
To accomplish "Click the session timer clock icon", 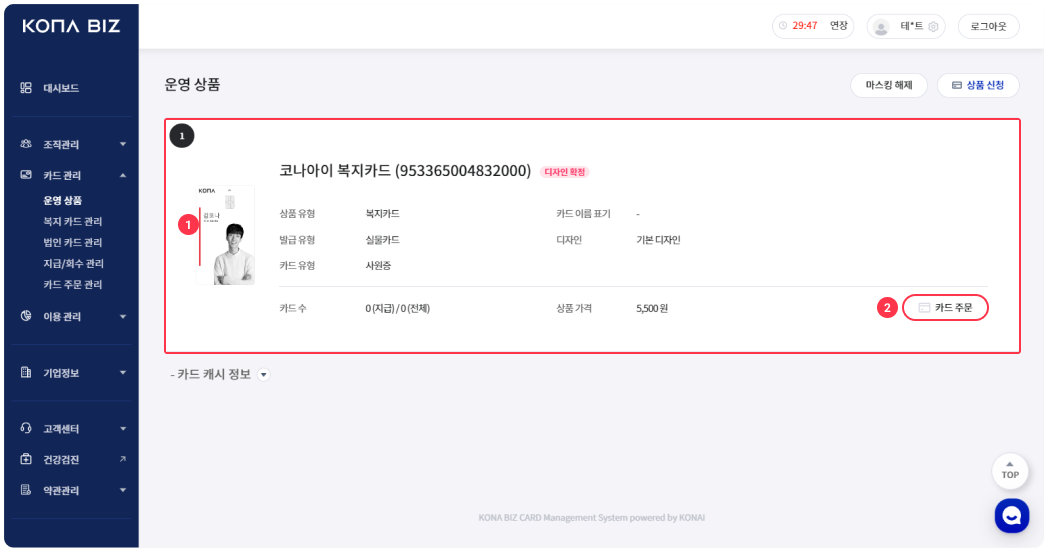I will click(783, 26).
